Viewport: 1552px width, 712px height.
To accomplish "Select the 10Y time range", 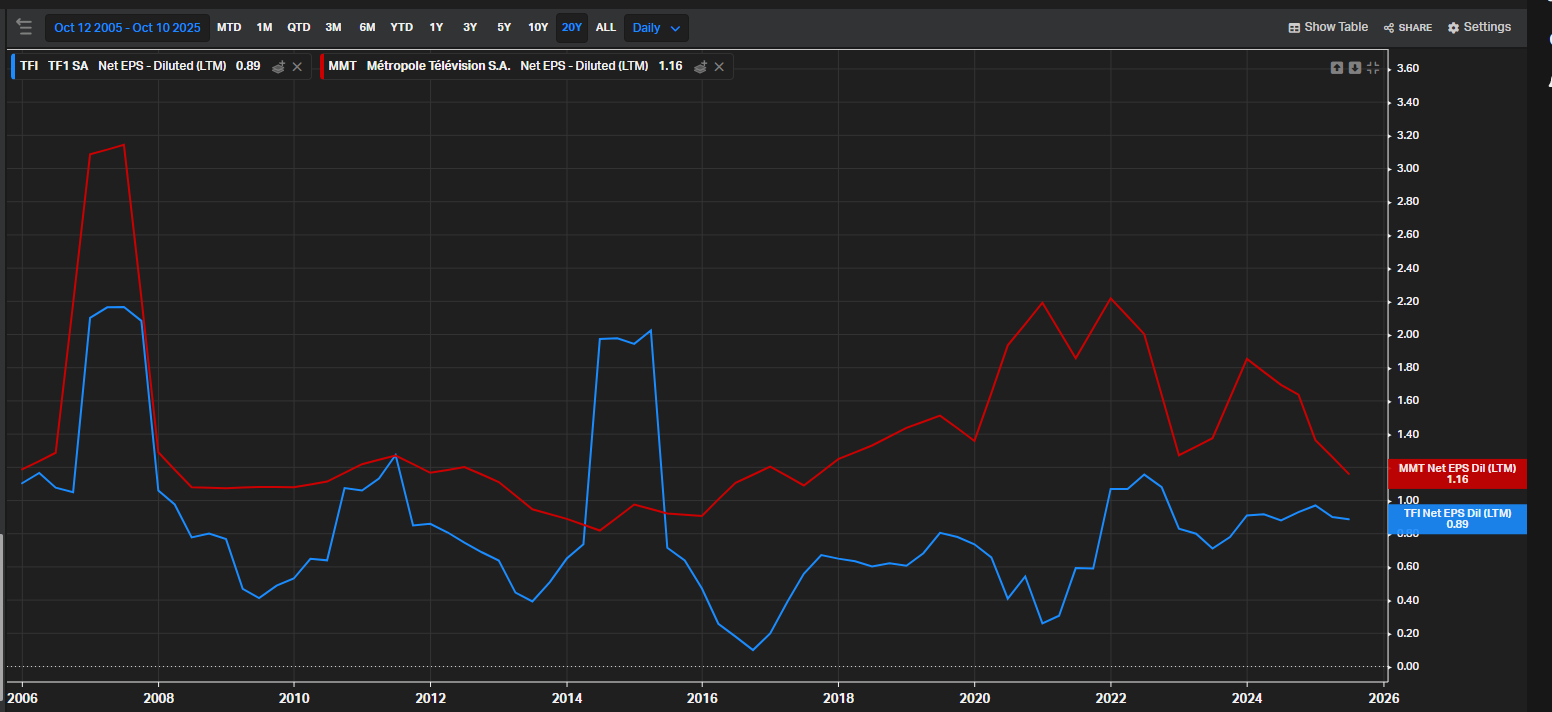I will tap(538, 27).
